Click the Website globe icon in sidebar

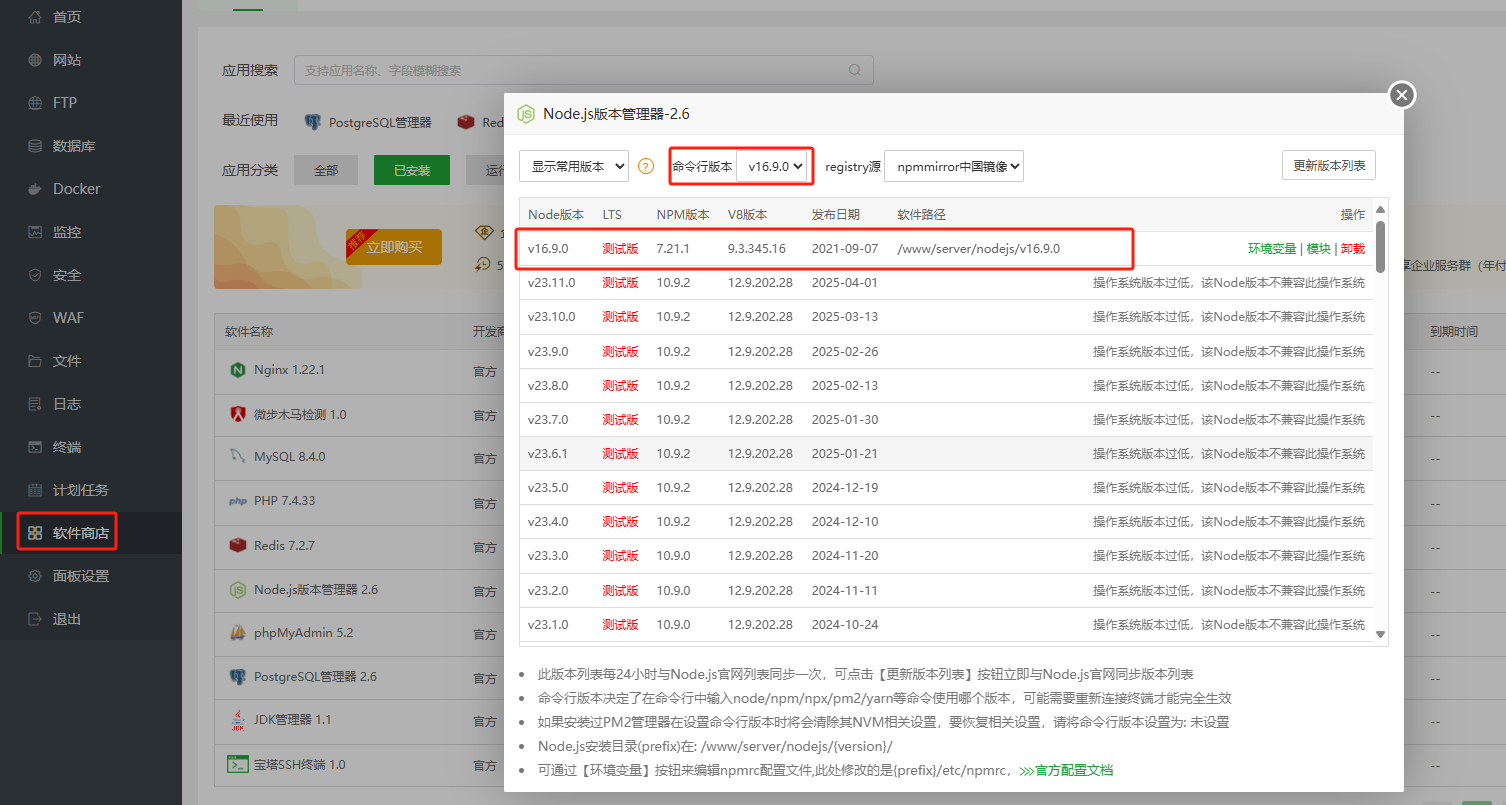pos(35,60)
